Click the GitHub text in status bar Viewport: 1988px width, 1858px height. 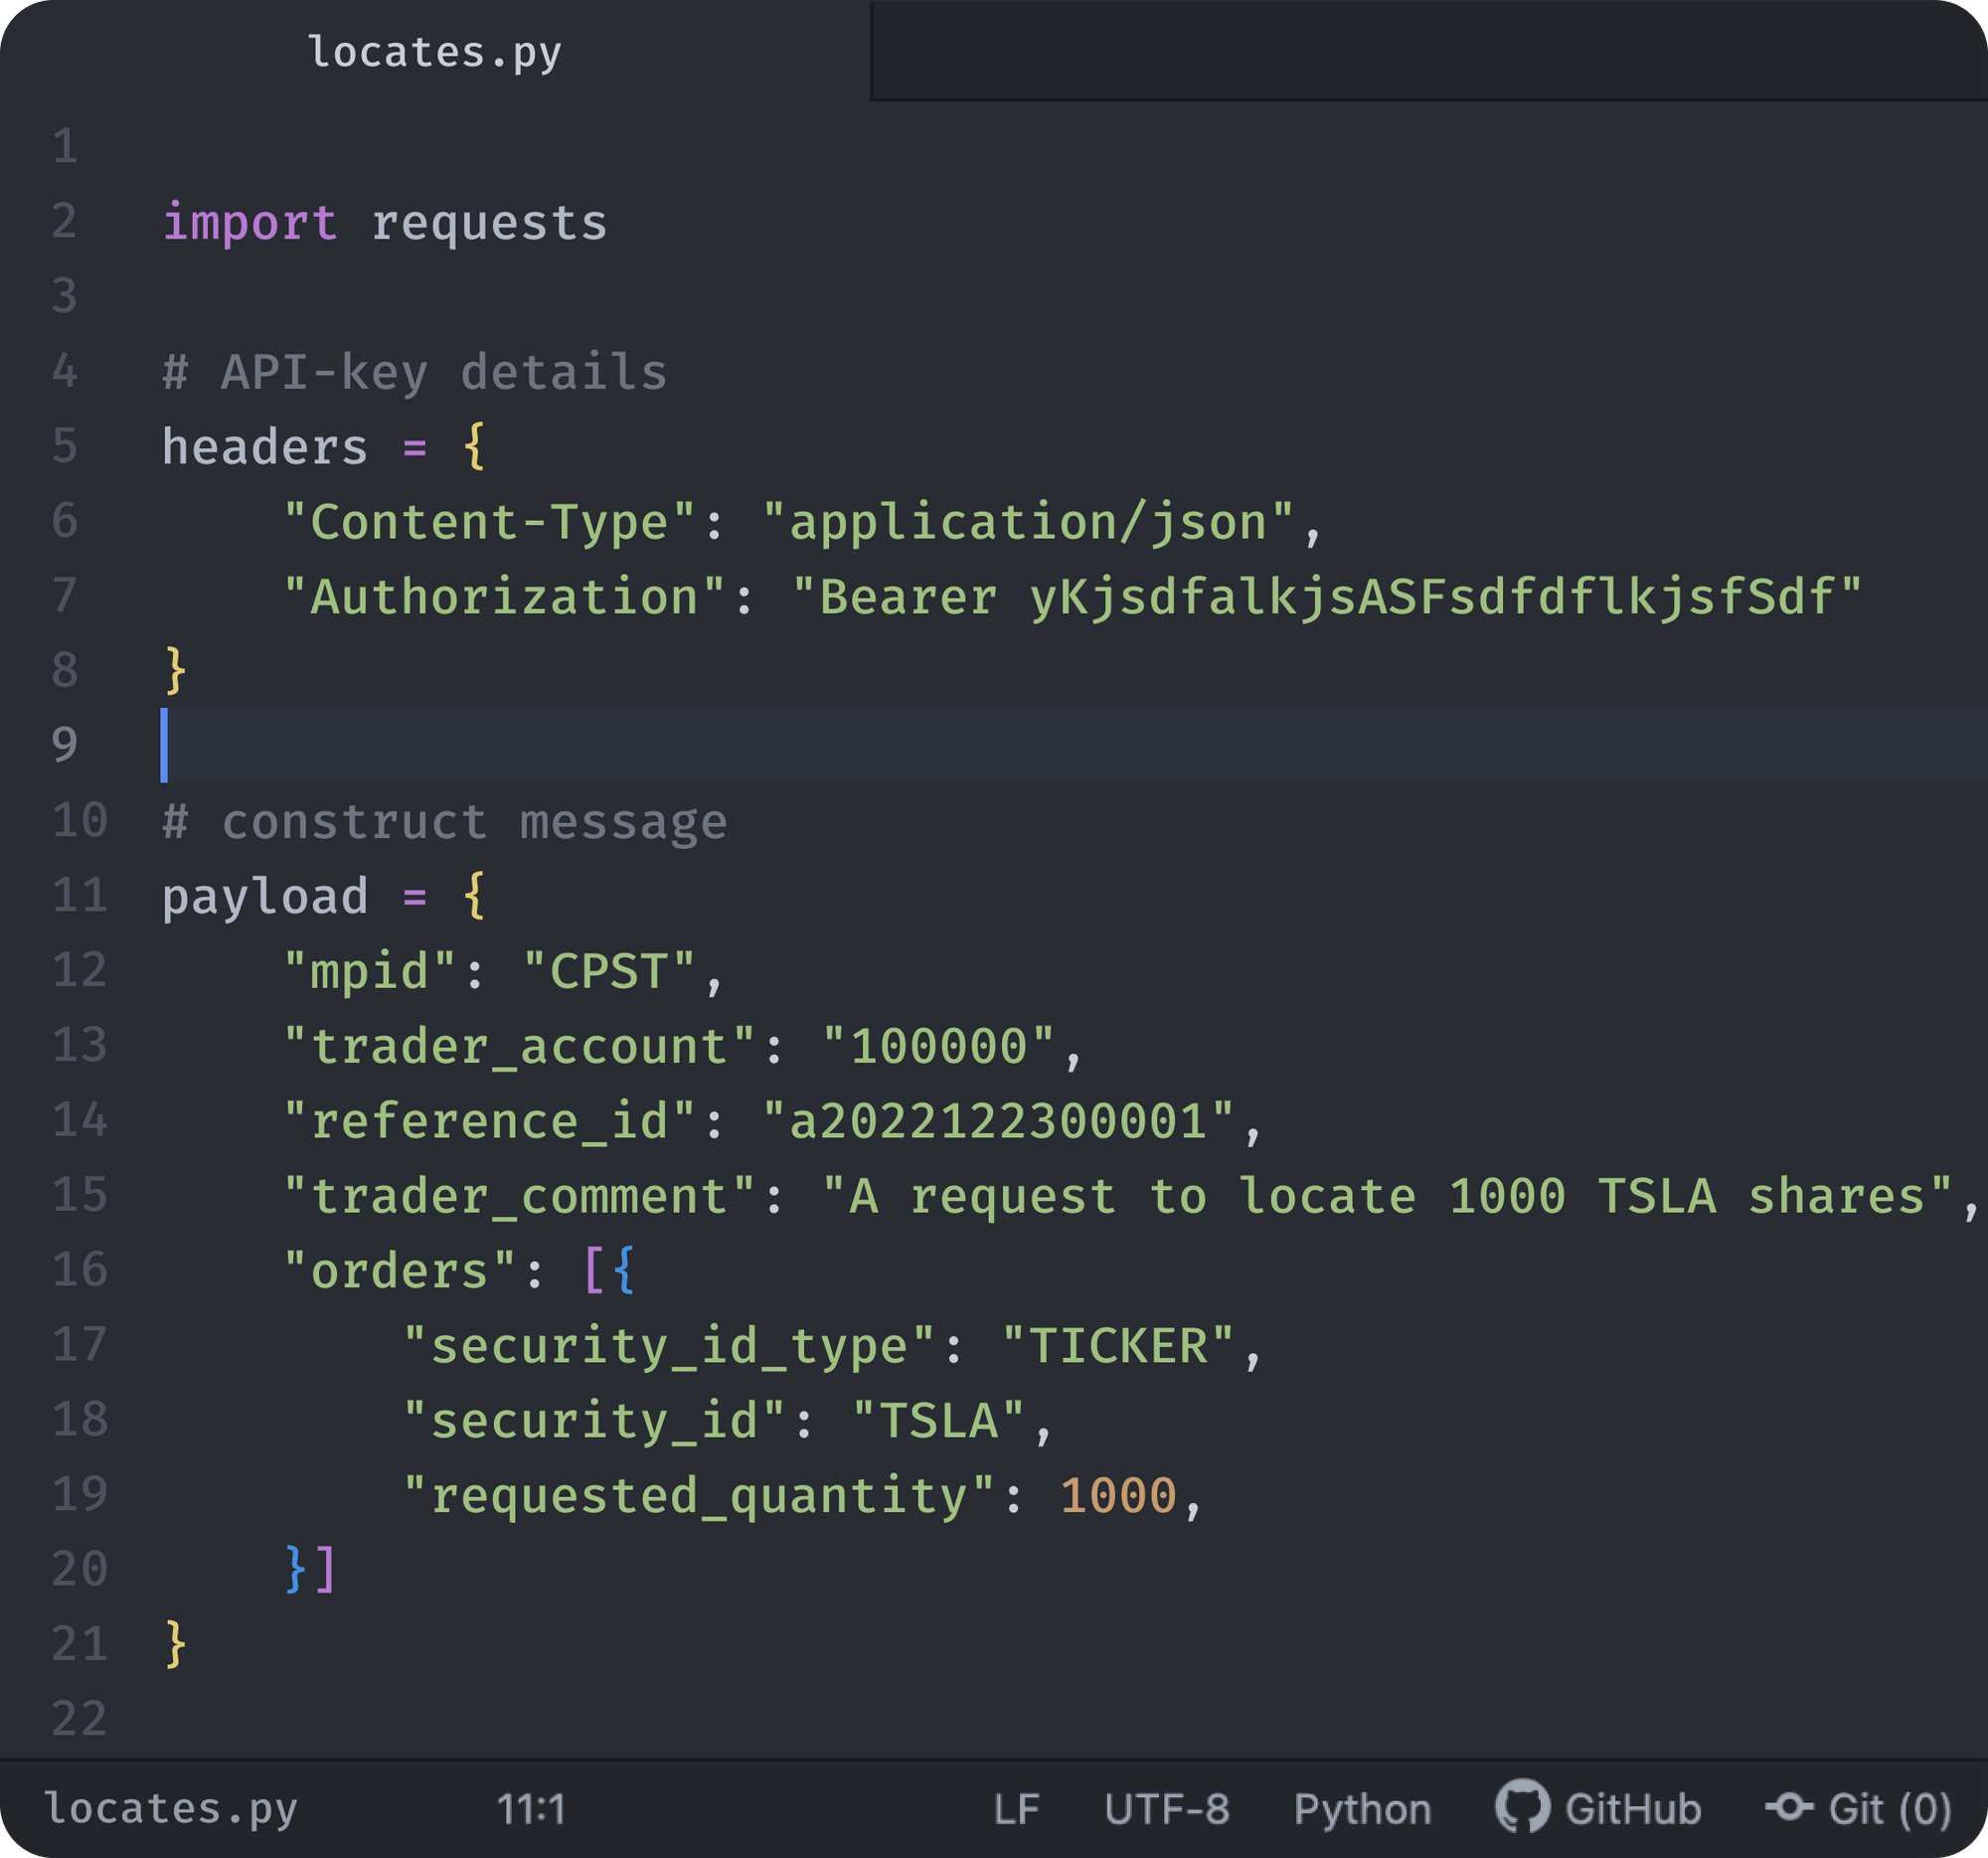(x=1632, y=1809)
